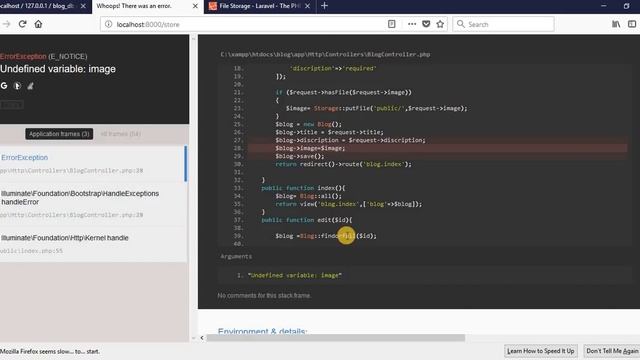This screenshot has height=360, width=640.
Task: Click the argument "Undefined variable: image"
Action: (294, 276)
